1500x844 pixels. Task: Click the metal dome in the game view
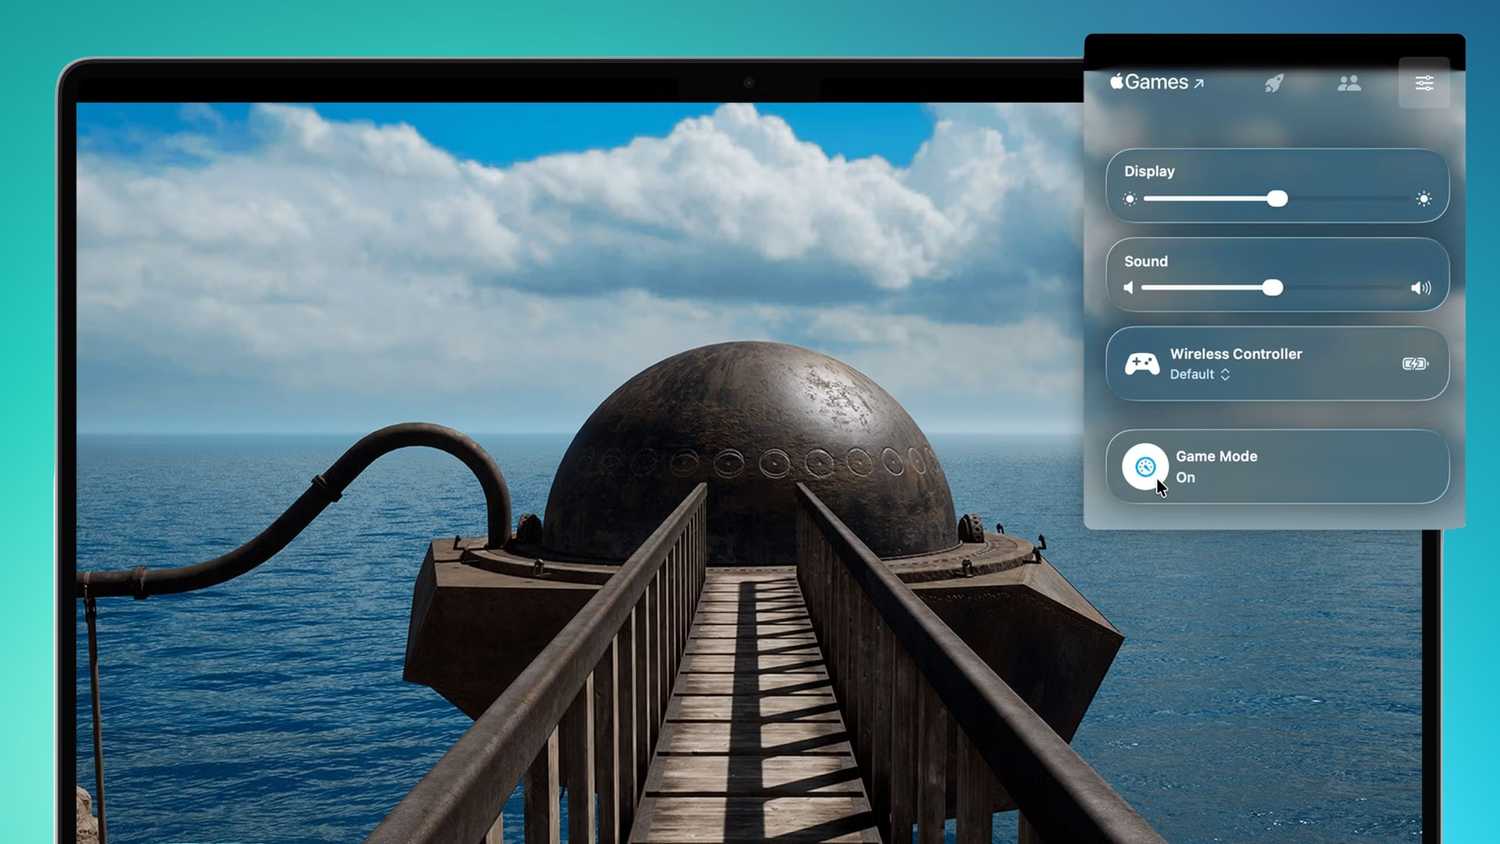point(750,420)
